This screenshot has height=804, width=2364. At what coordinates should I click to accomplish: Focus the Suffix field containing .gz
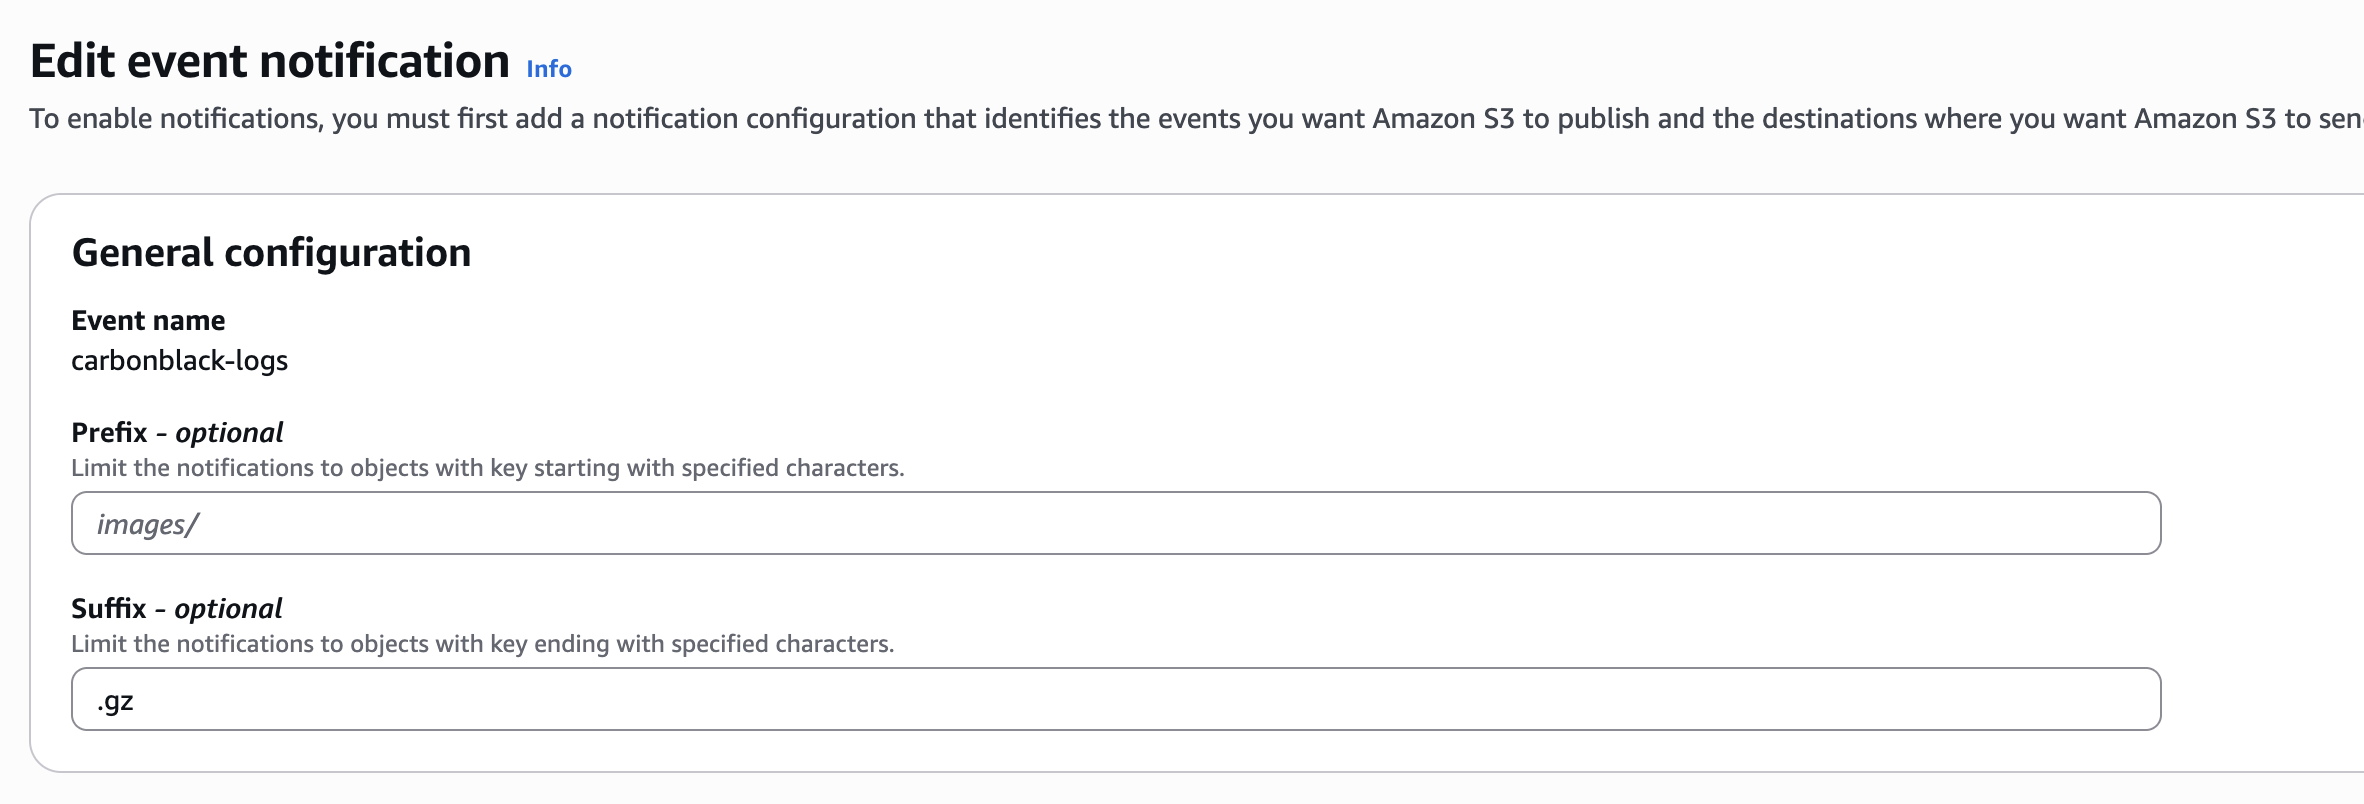pos(1115,699)
